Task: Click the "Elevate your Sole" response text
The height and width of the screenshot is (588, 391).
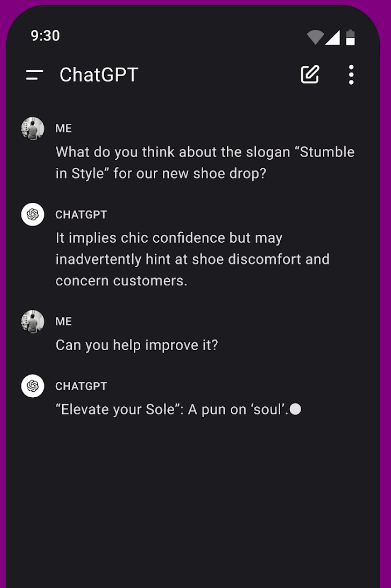Action: (172, 410)
